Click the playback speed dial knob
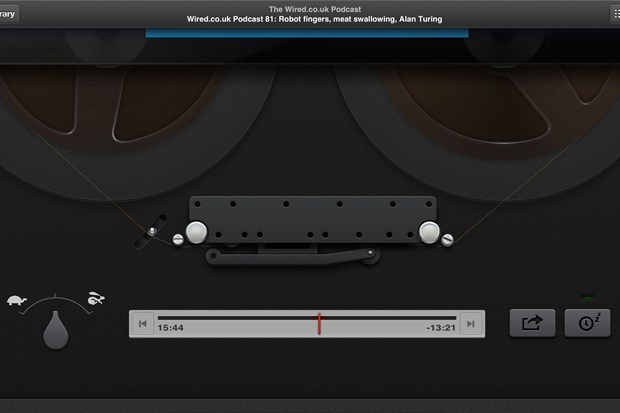Screen dimensions: 620x413 point(56,330)
